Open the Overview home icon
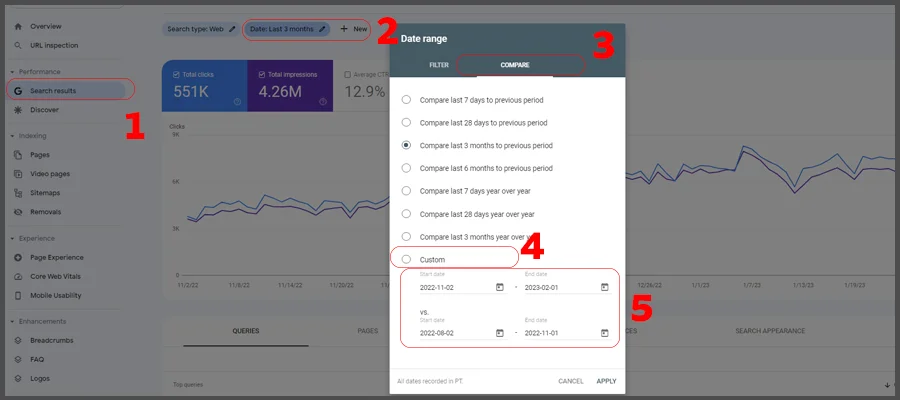 tap(18, 25)
